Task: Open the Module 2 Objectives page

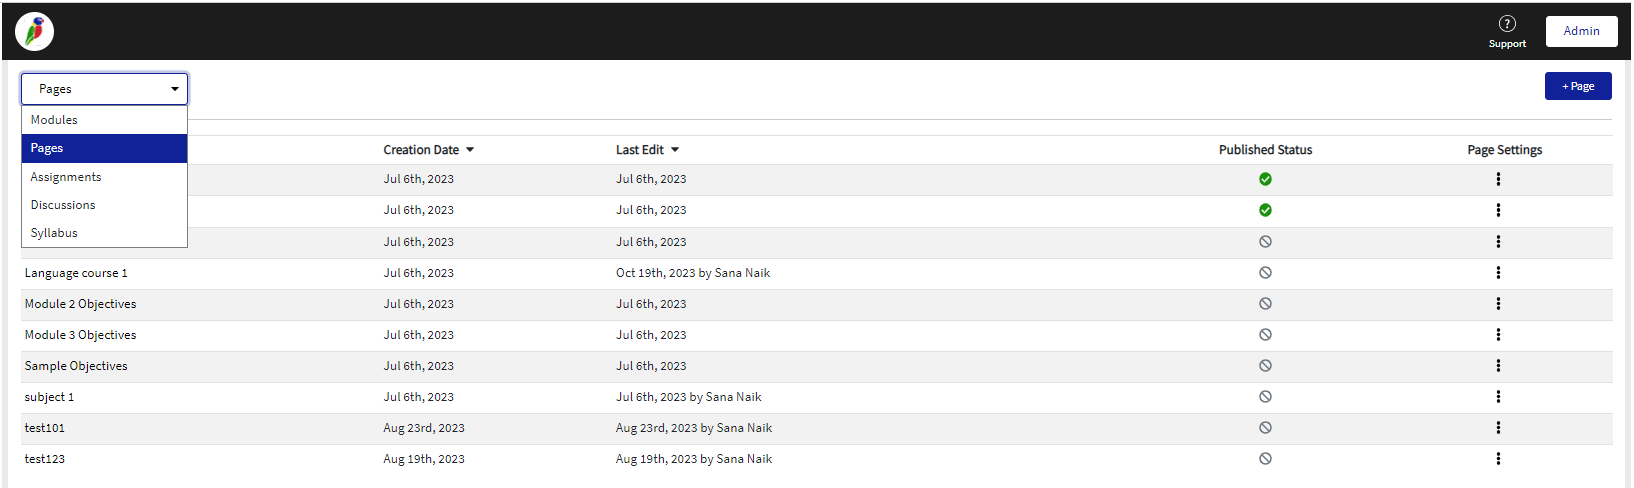Action: tap(80, 304)
